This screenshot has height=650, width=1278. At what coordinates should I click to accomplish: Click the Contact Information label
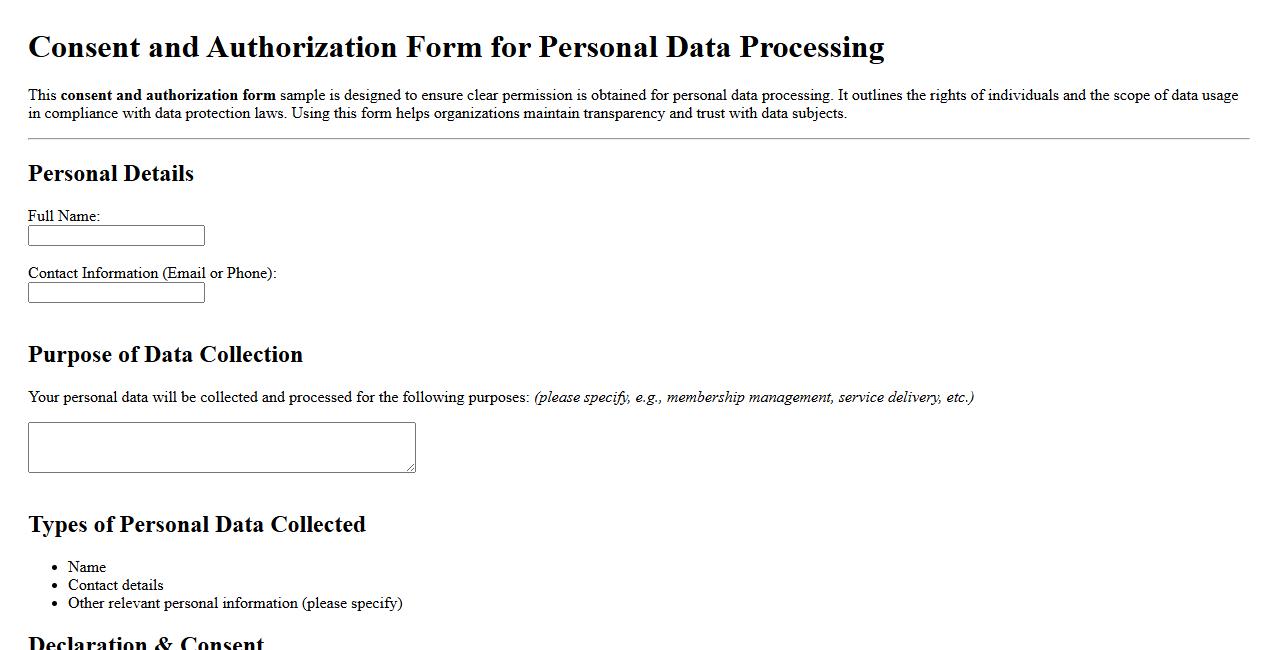(x=152, y=273)
